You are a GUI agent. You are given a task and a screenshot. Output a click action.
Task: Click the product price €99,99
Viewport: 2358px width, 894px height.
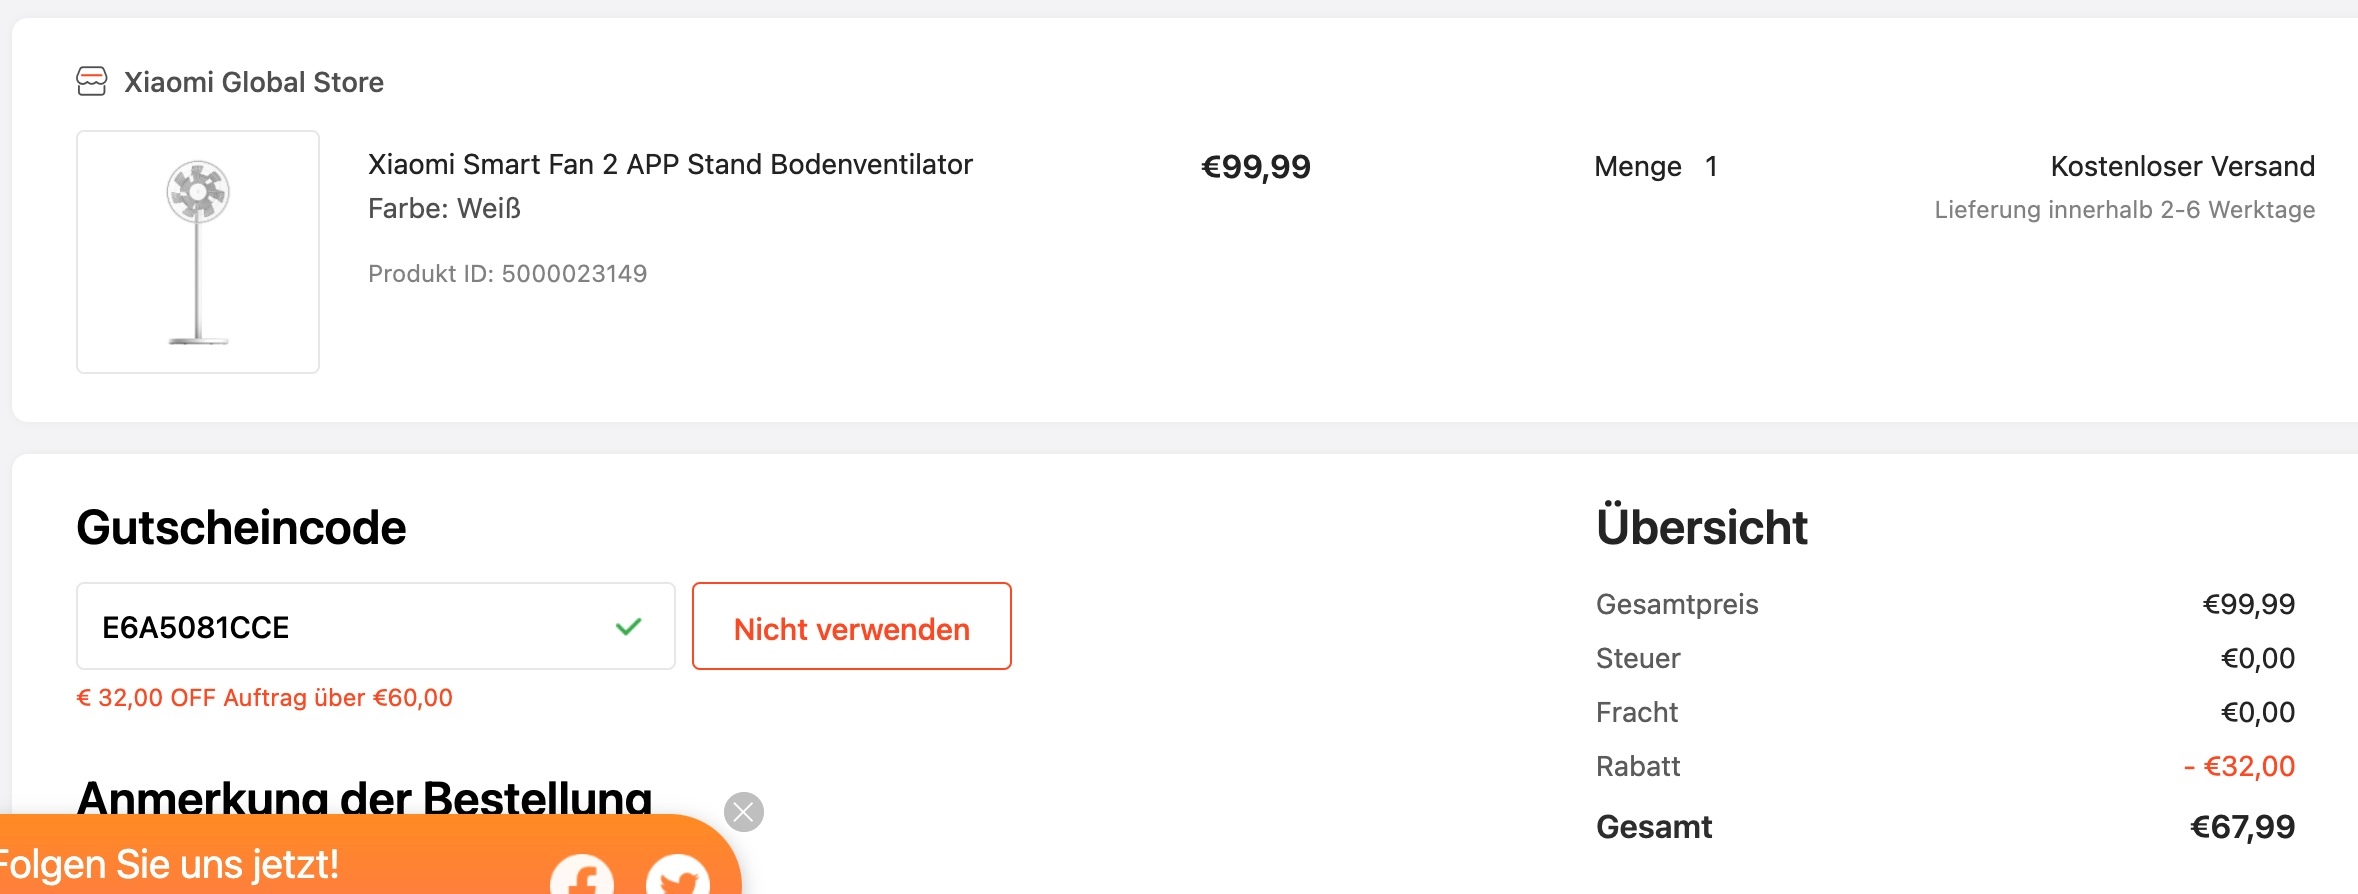point(1255,167)
